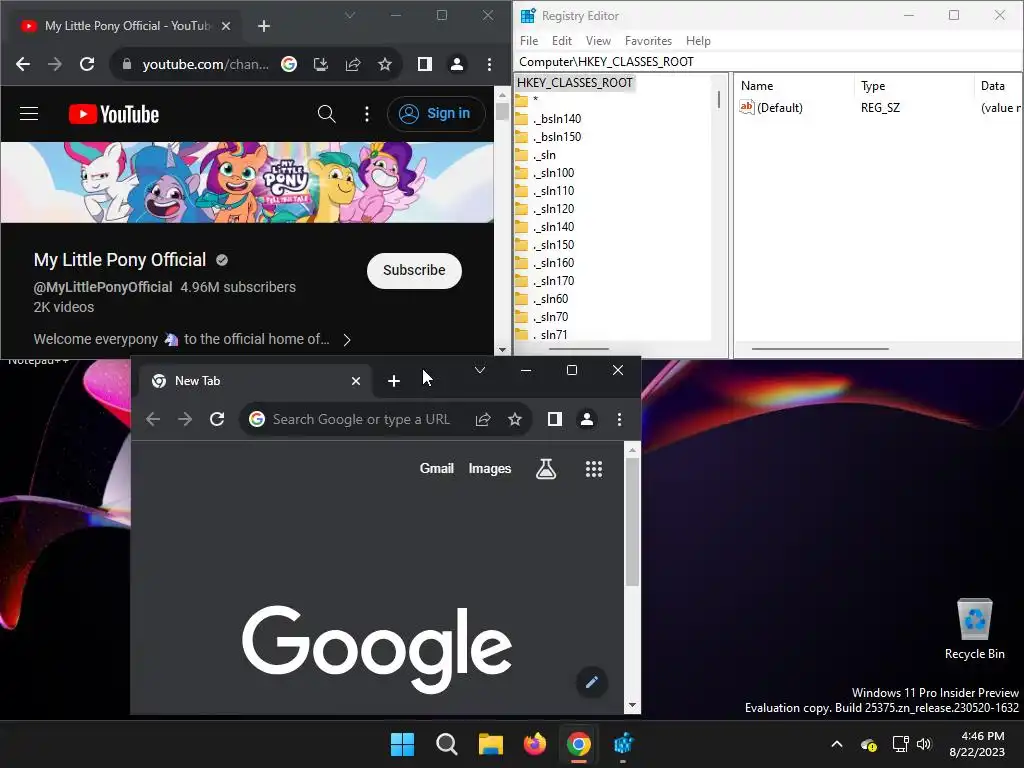Open Favorites menu in Registry Editor
This screenshot has width=1024, height=768.
648,40
